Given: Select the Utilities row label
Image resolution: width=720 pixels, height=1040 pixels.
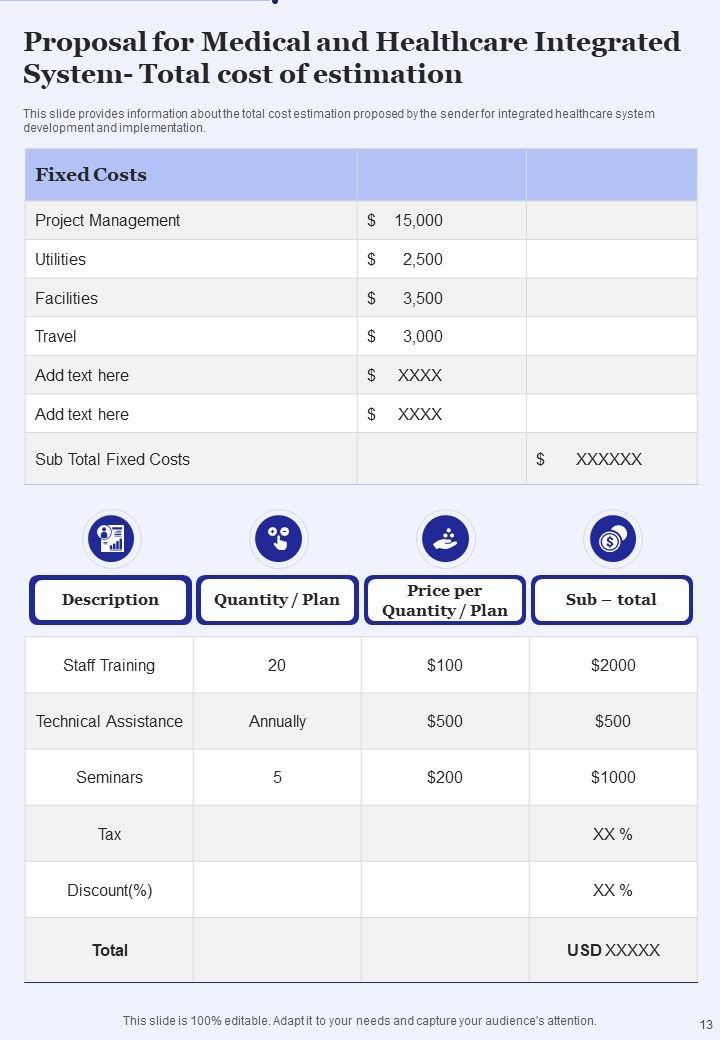Looking at the screenshot, I should [x=61, y=260].
